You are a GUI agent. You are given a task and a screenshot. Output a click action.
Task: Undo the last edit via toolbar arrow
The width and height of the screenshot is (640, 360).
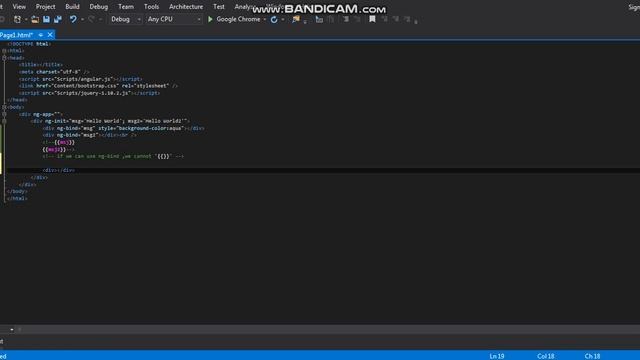[73, 19]
